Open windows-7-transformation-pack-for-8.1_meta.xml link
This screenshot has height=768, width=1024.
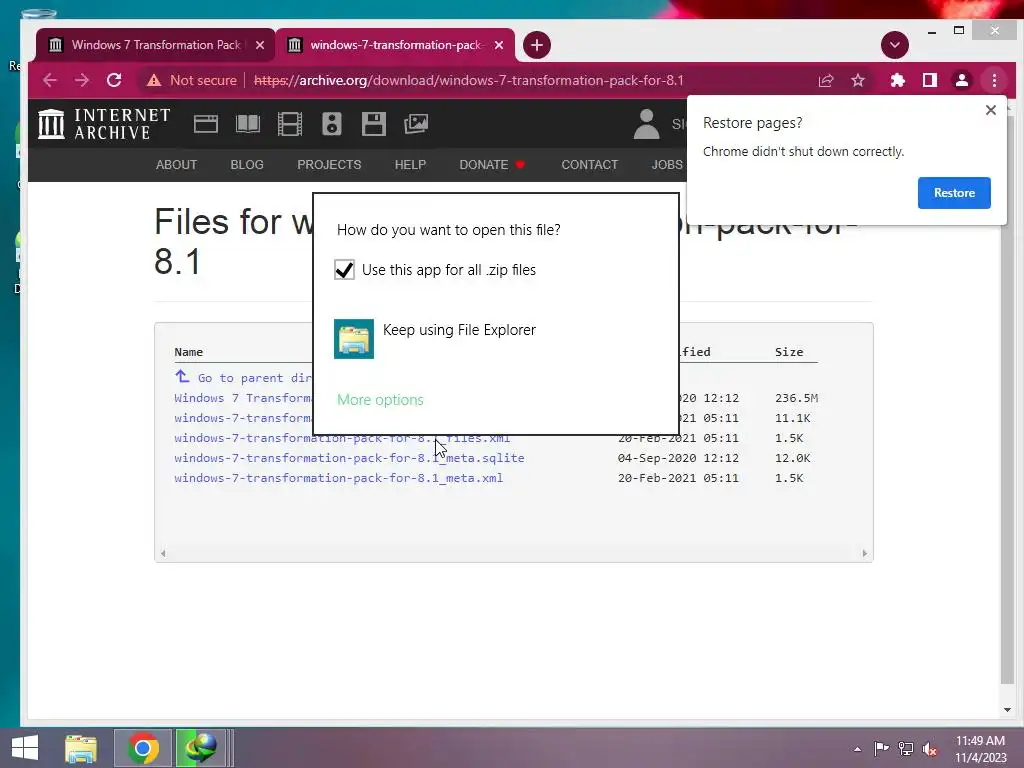tap(338, 478)
